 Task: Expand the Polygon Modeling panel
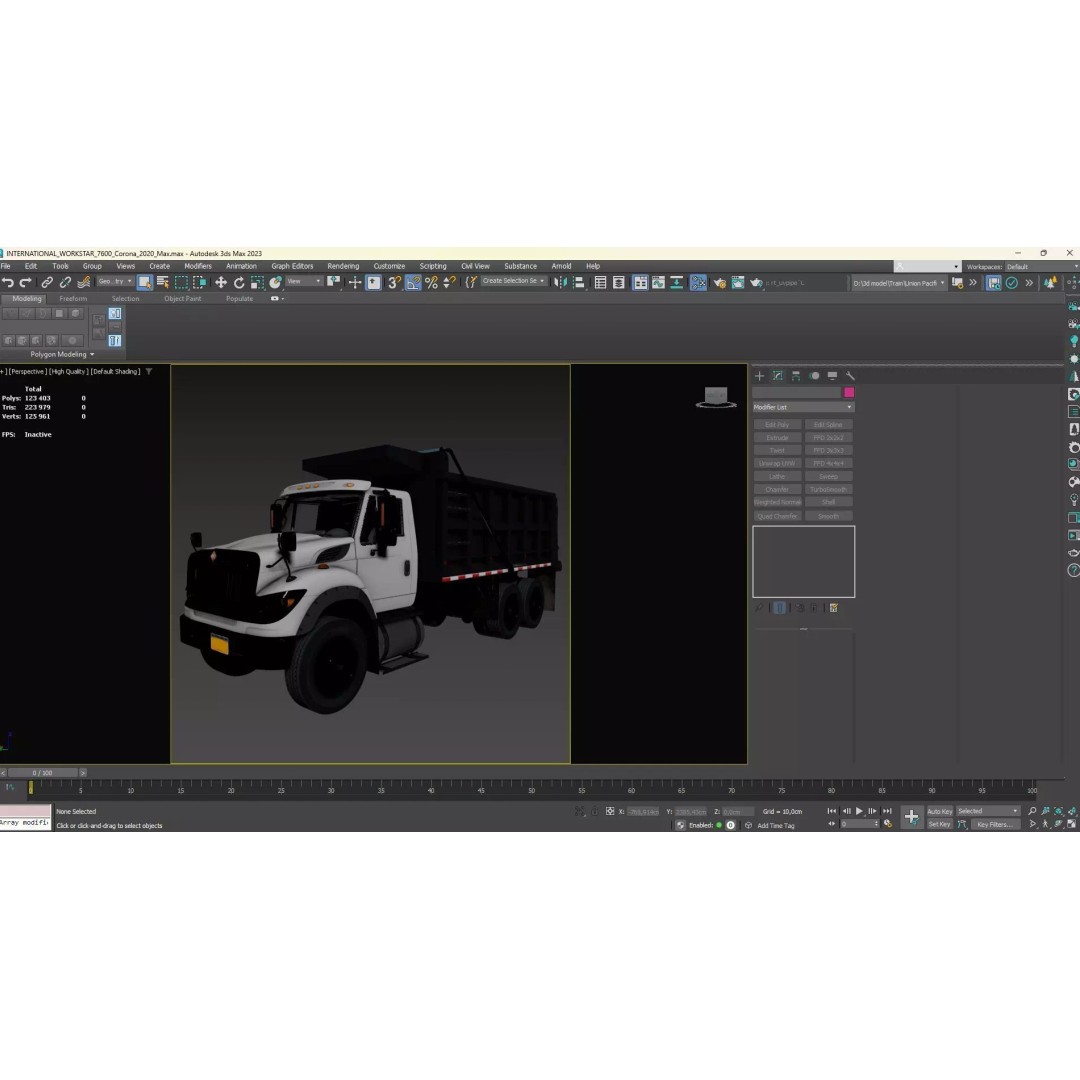(x=62, y=354)
